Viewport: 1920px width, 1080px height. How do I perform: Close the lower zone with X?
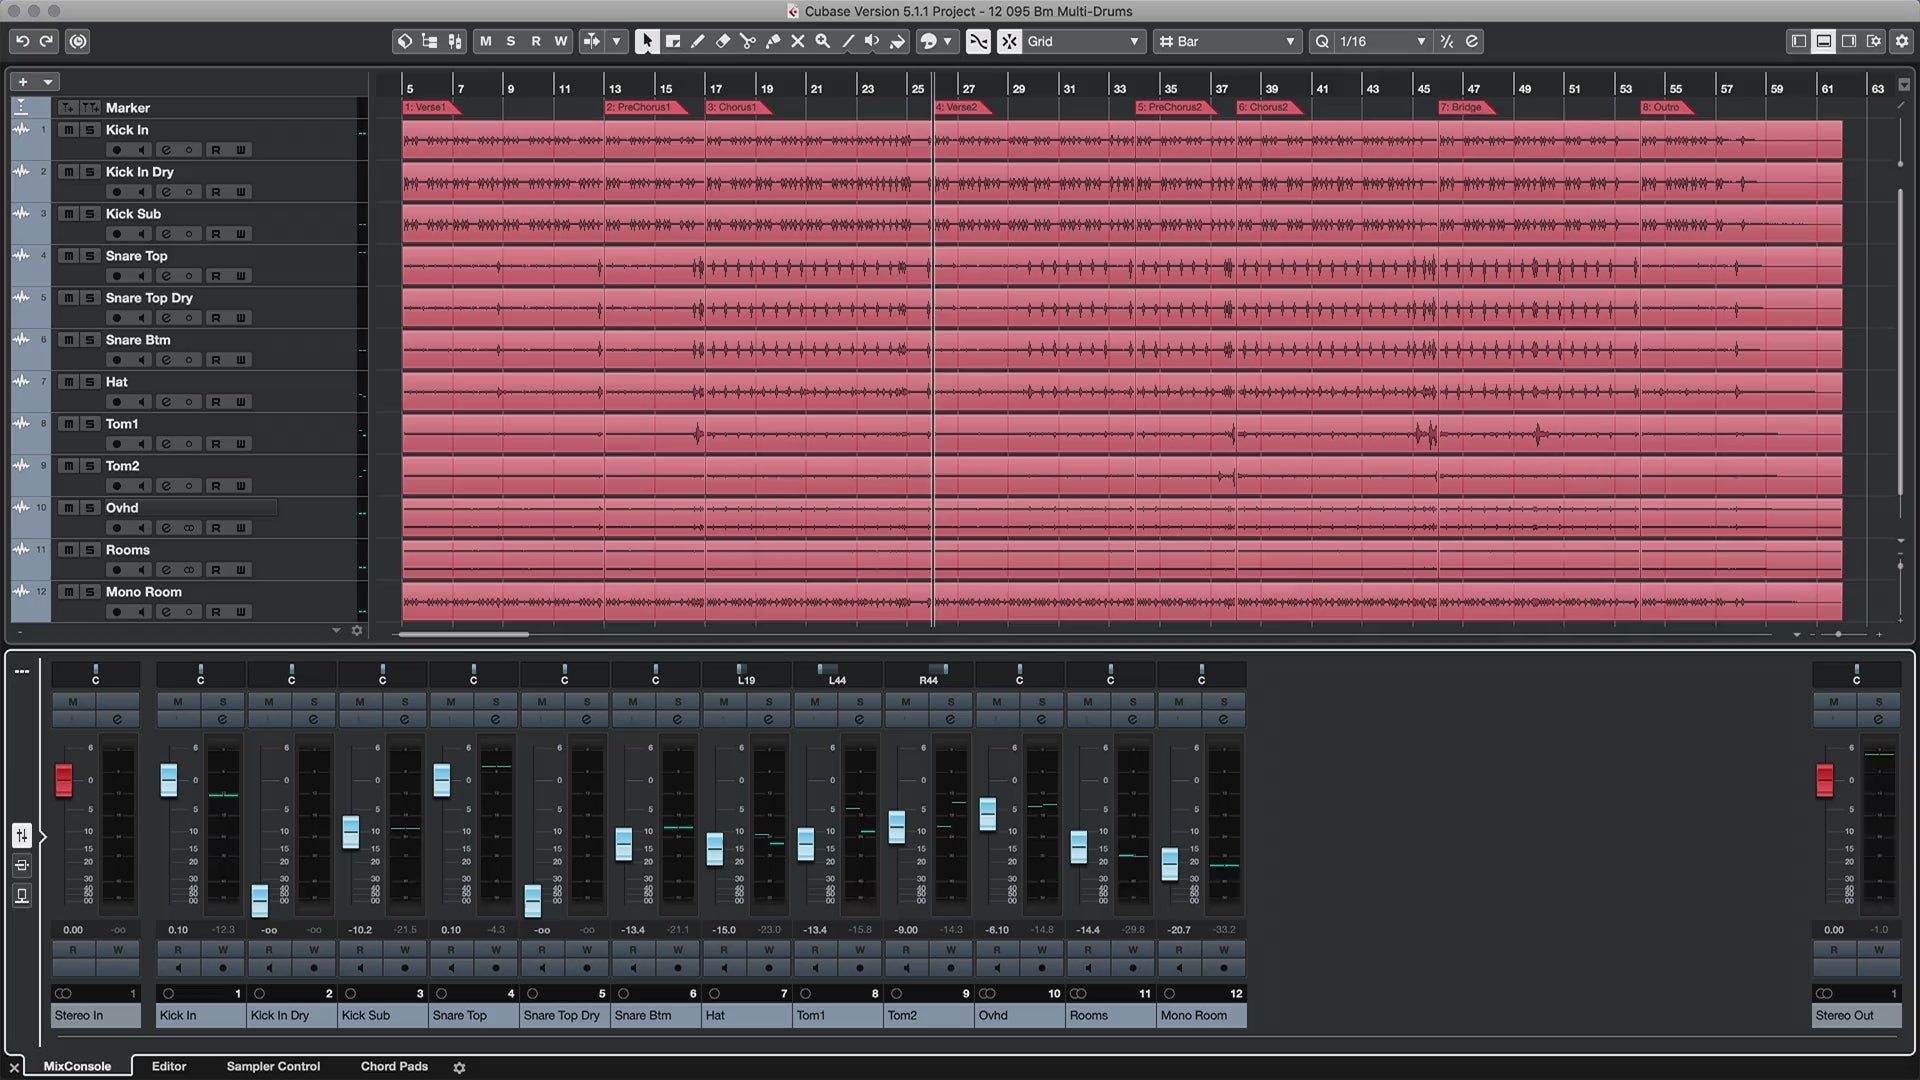coord(14,1067)
